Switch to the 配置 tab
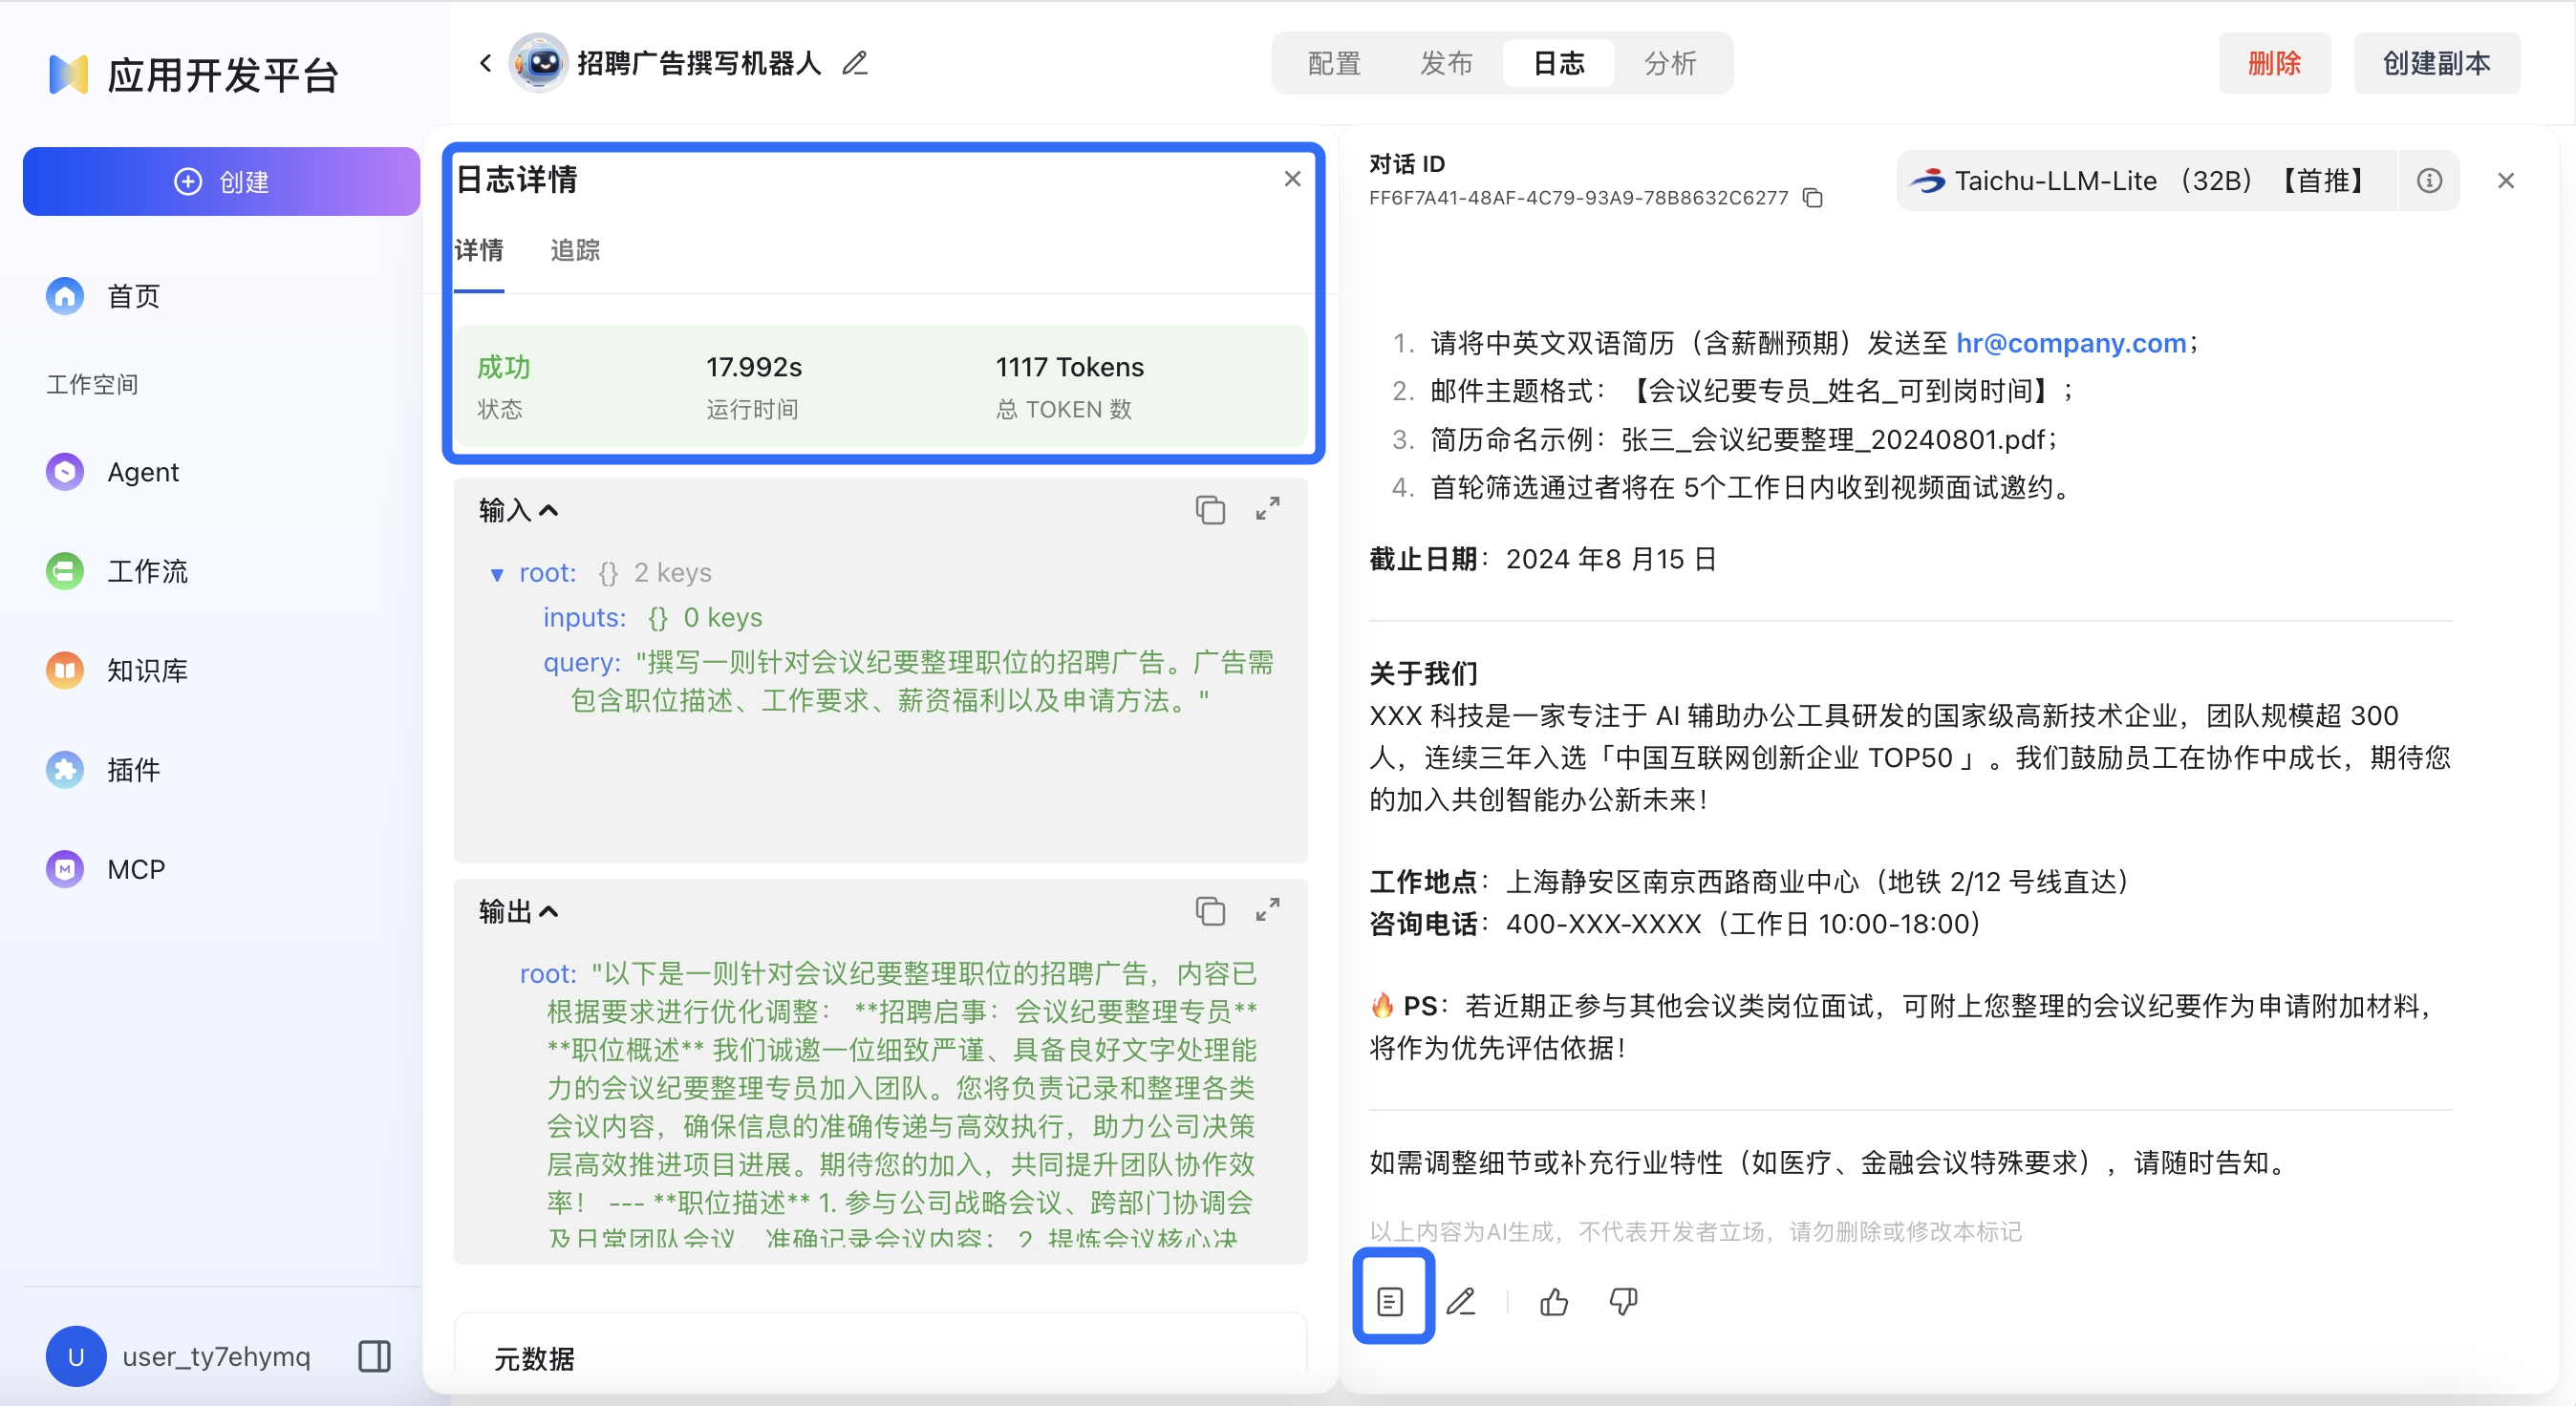The width and height of the screenshot is (2576, 1406). [x=1331, y=63]
